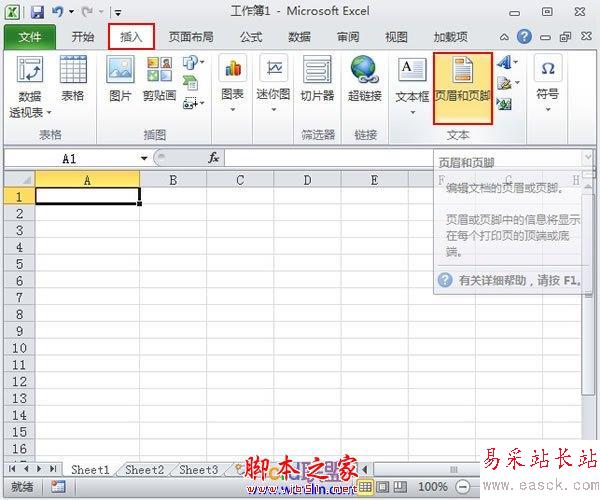Expand the 文本框 dropdown arrow
Viewport: 600px width, 500px height.
point(412,112)
